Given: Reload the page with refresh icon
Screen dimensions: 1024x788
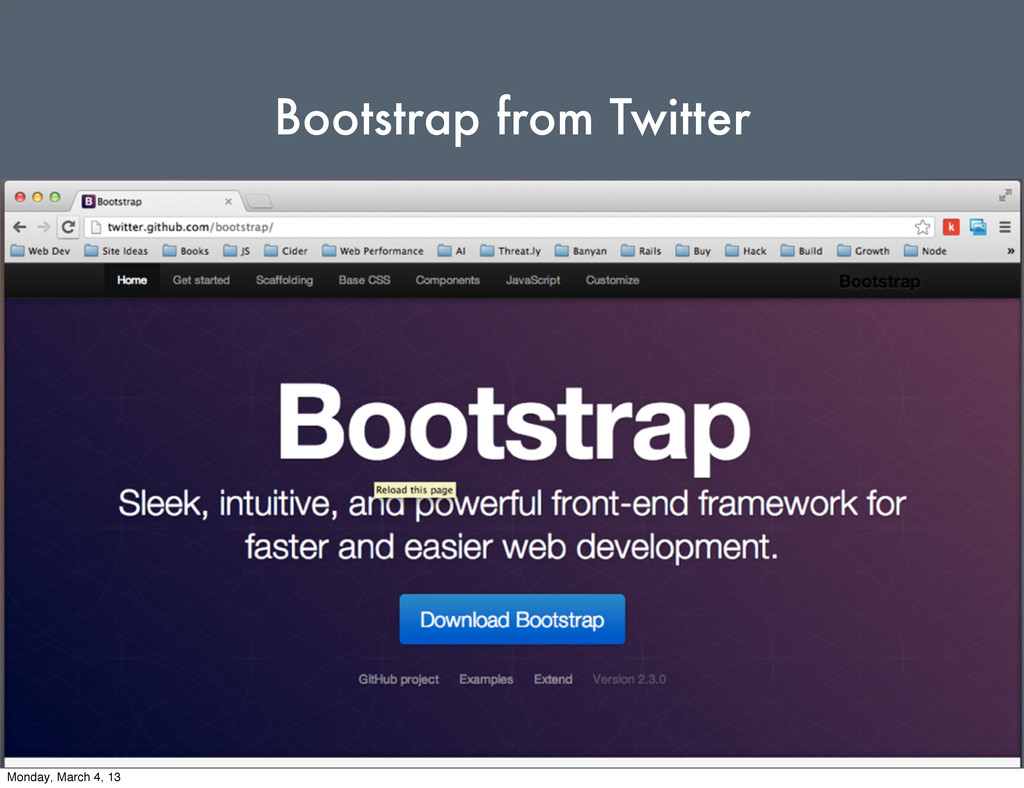Looking at the screenshot, I should click(68, 227).
